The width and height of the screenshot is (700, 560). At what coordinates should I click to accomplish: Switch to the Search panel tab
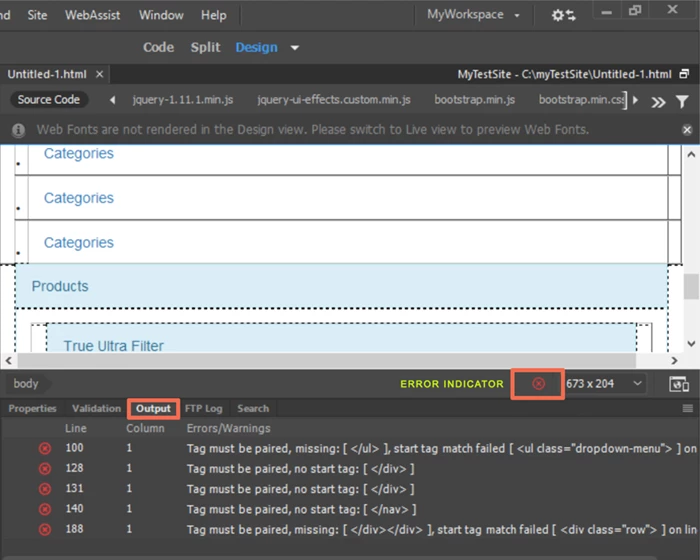point(253,409)
